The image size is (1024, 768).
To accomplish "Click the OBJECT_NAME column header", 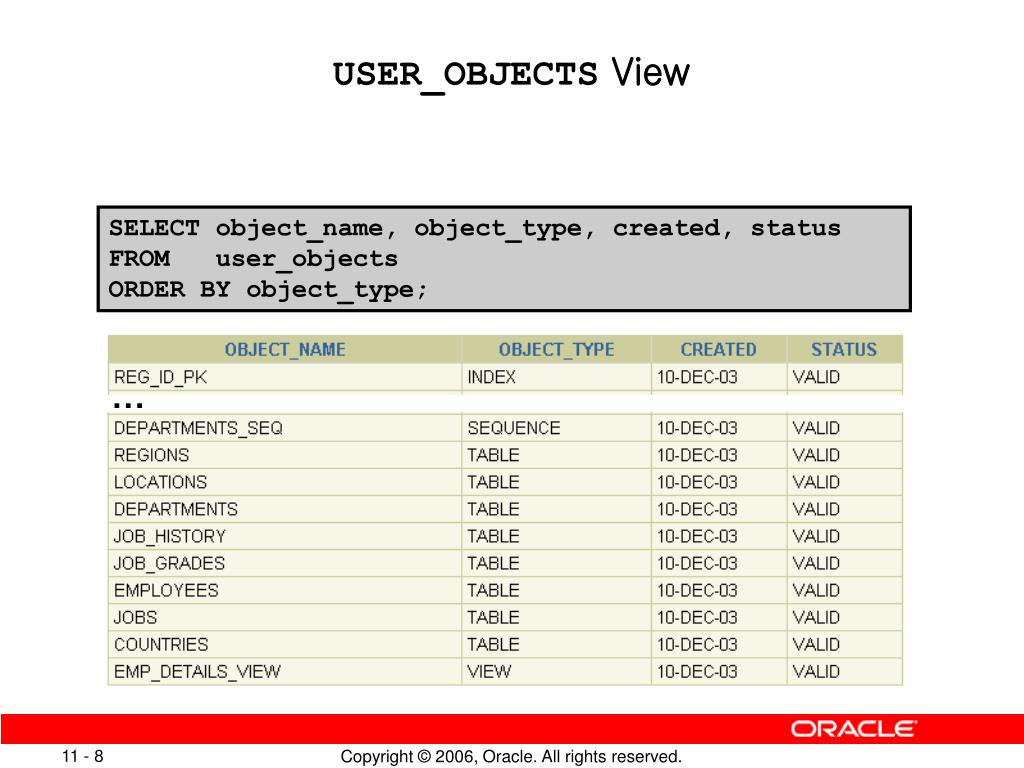I will click(285, 349).
